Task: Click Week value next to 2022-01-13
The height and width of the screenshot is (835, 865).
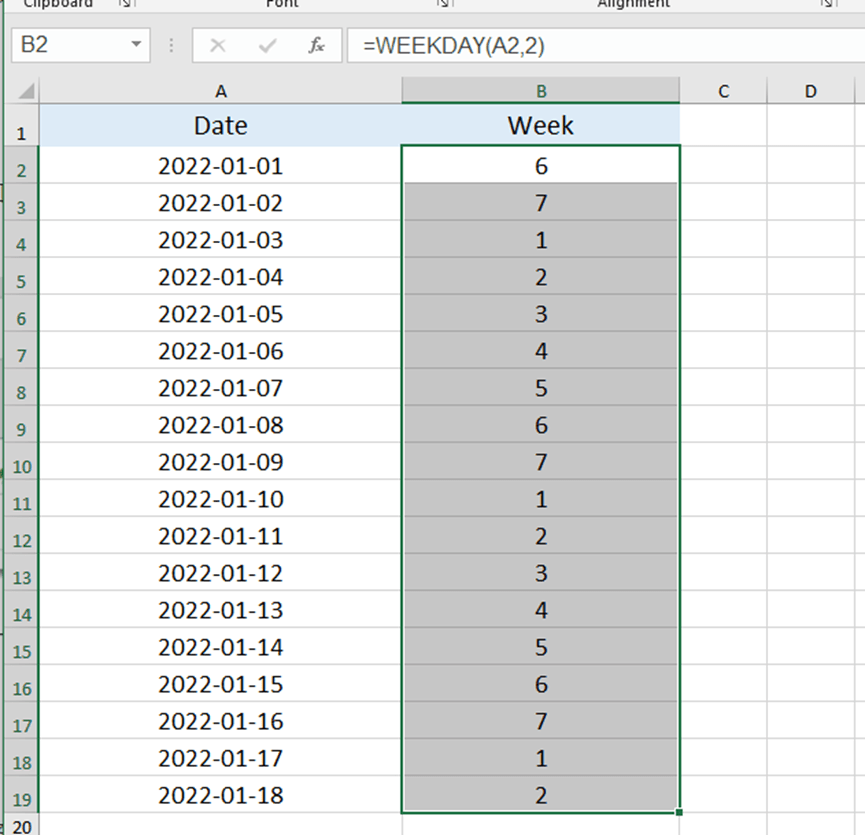Action: pos(541,609)
